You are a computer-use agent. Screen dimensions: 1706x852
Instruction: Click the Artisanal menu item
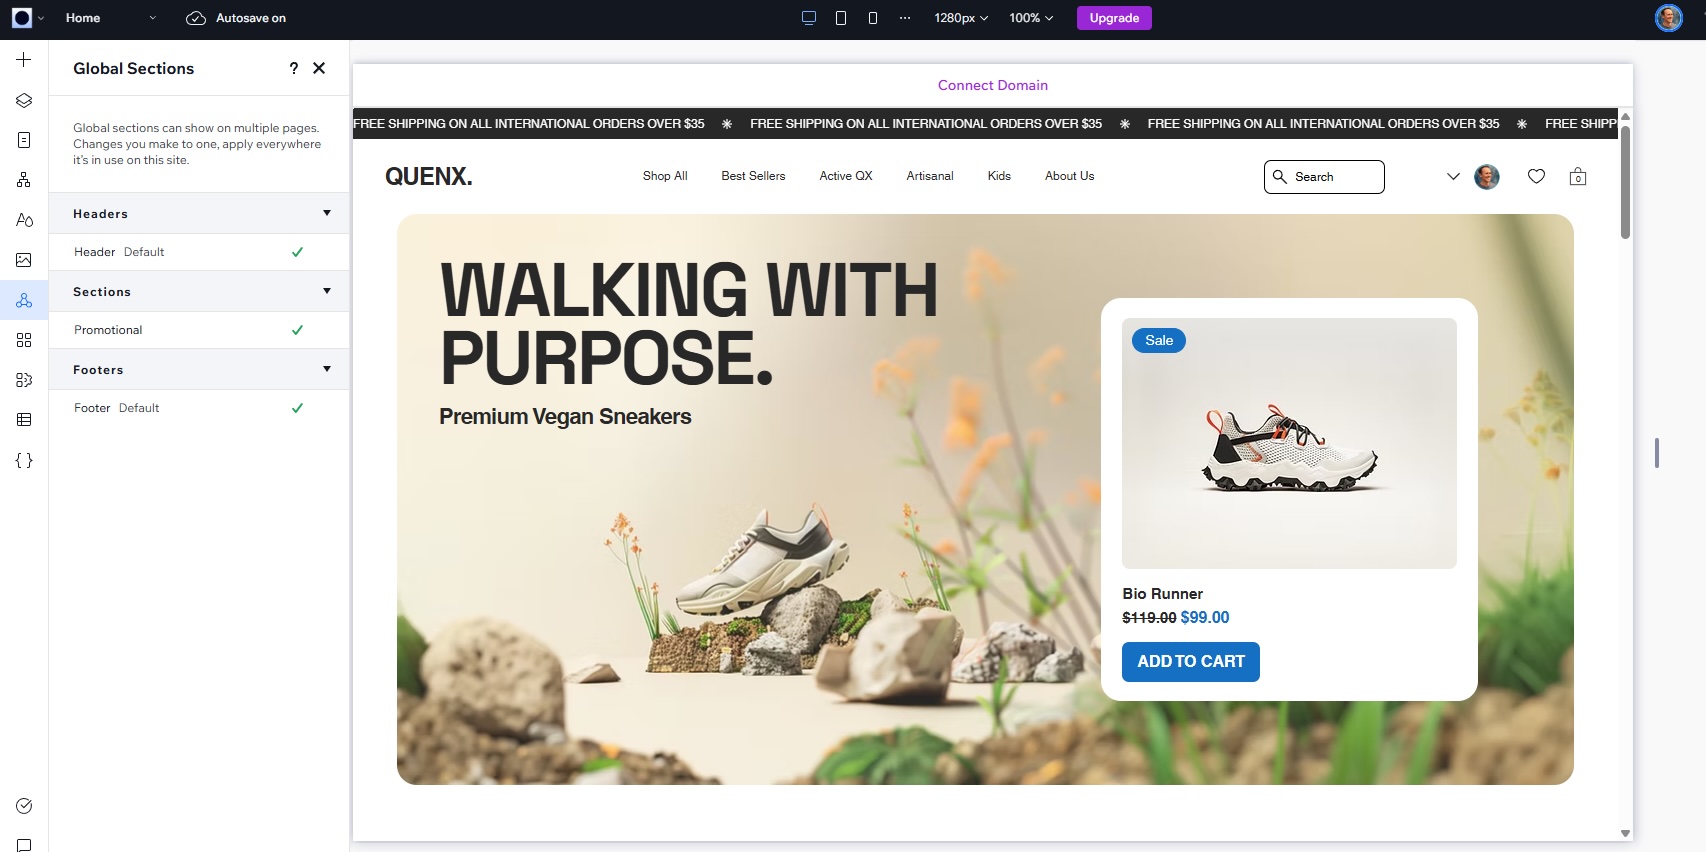(x=930, y=176)
